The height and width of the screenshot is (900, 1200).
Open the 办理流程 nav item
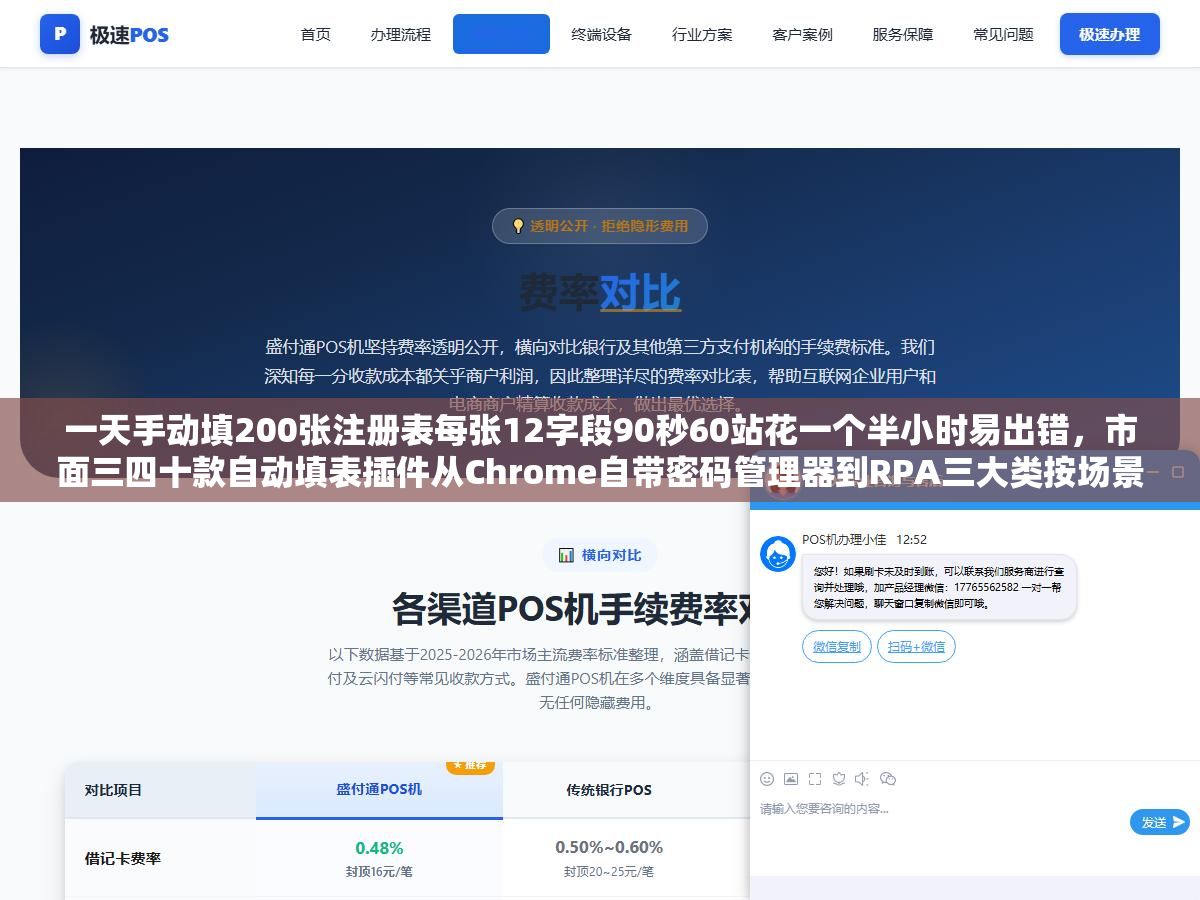click(400, 34)
